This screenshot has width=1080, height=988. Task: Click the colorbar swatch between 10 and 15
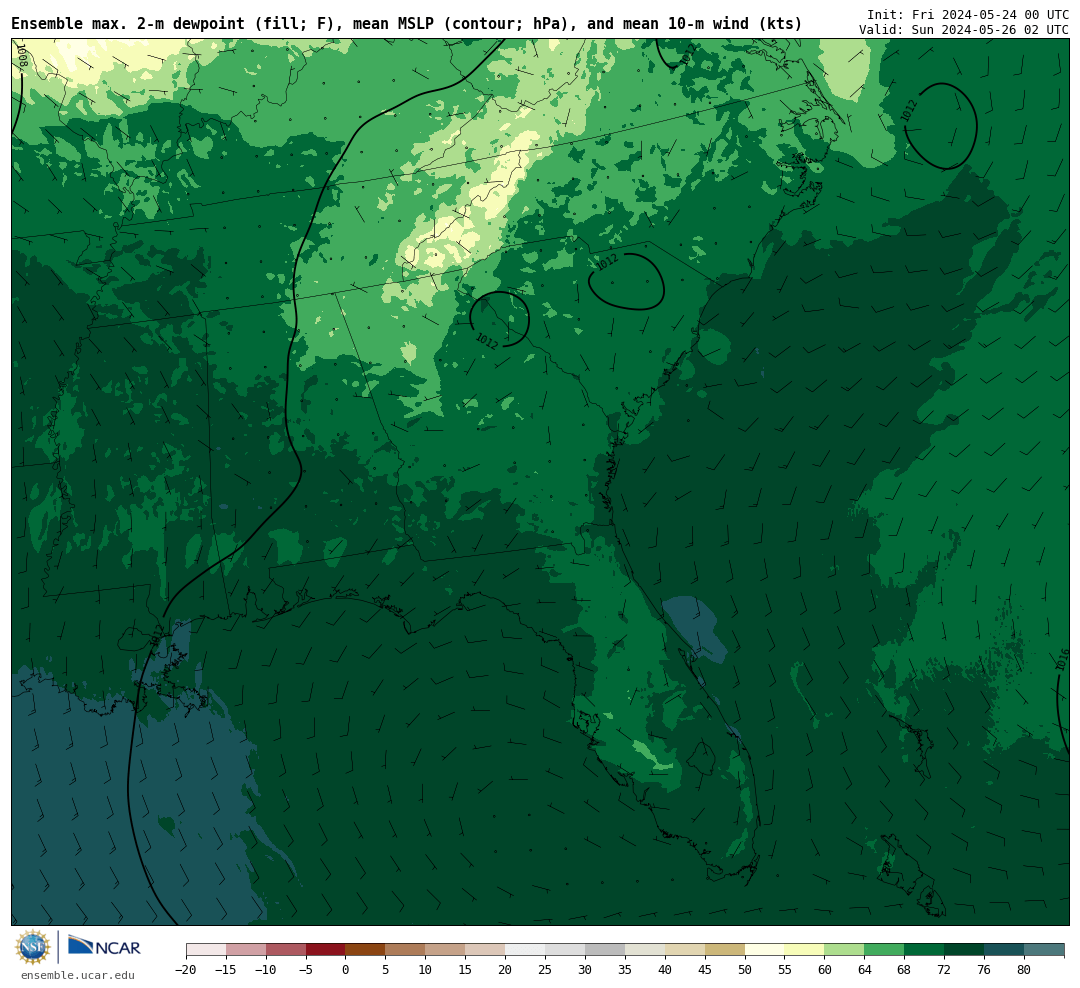pos(446,950)
